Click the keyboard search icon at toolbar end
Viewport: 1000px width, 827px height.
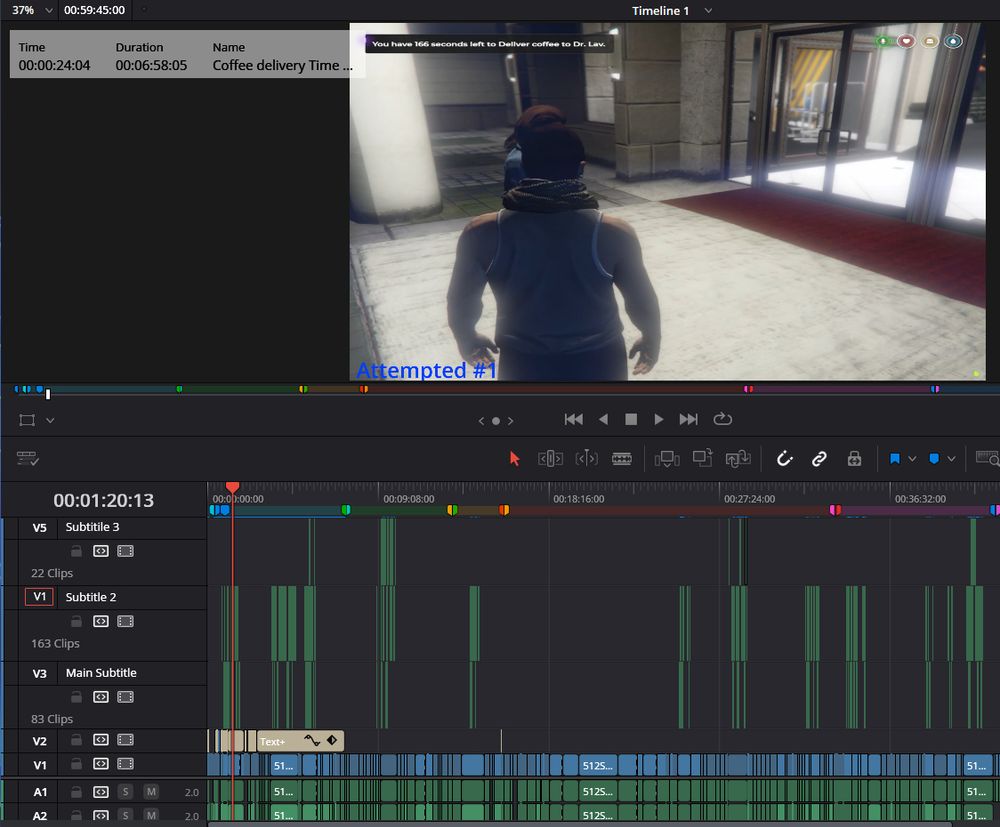[x=988, y=458]
